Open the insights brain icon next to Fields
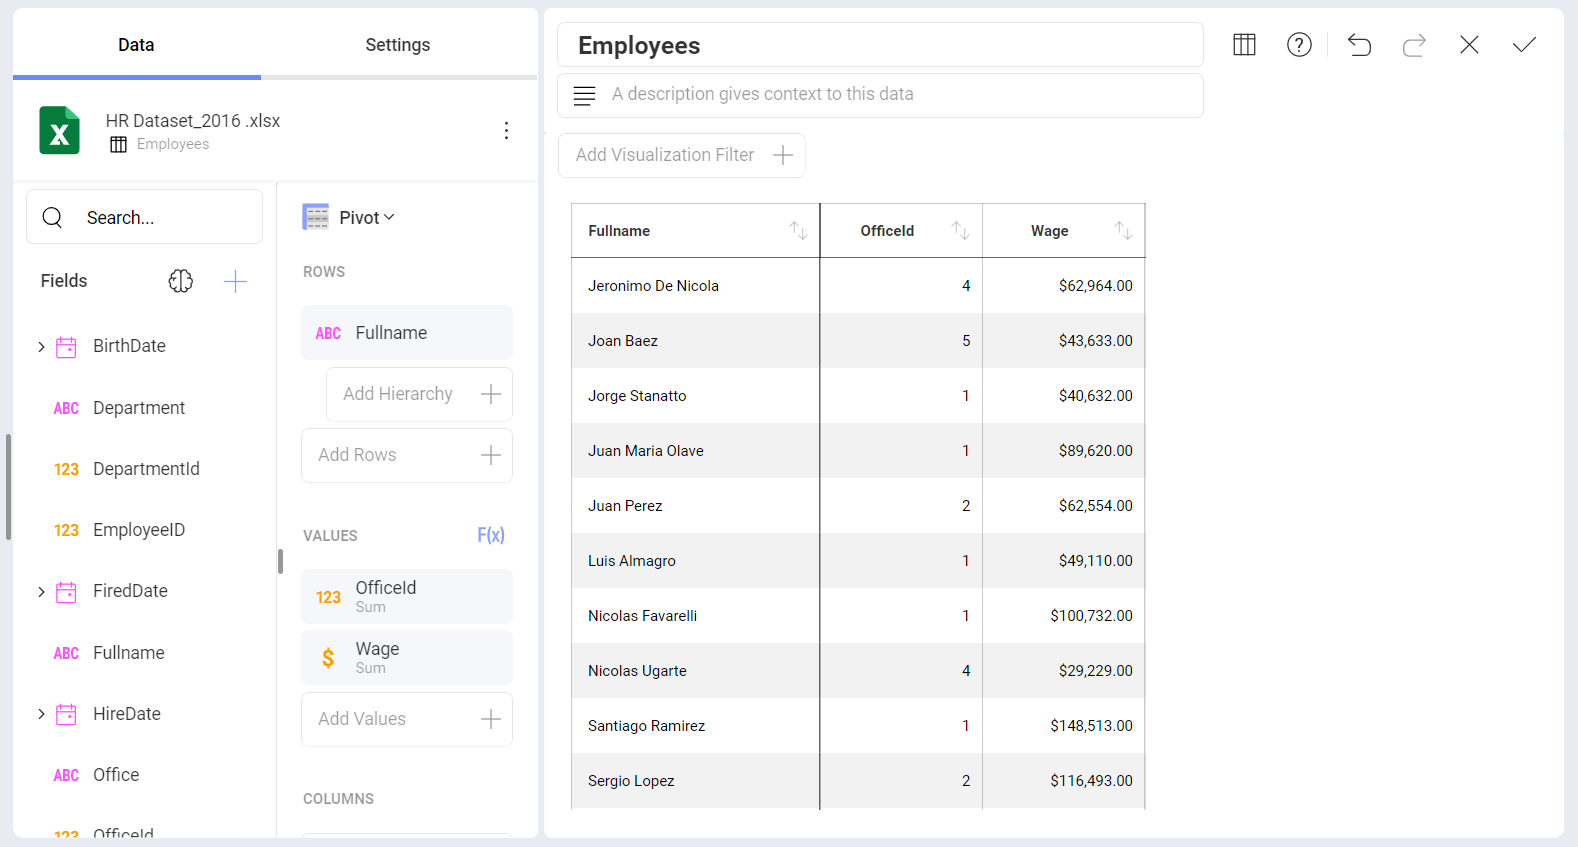This screenshot has width=1578, height=847. point(181,281)
